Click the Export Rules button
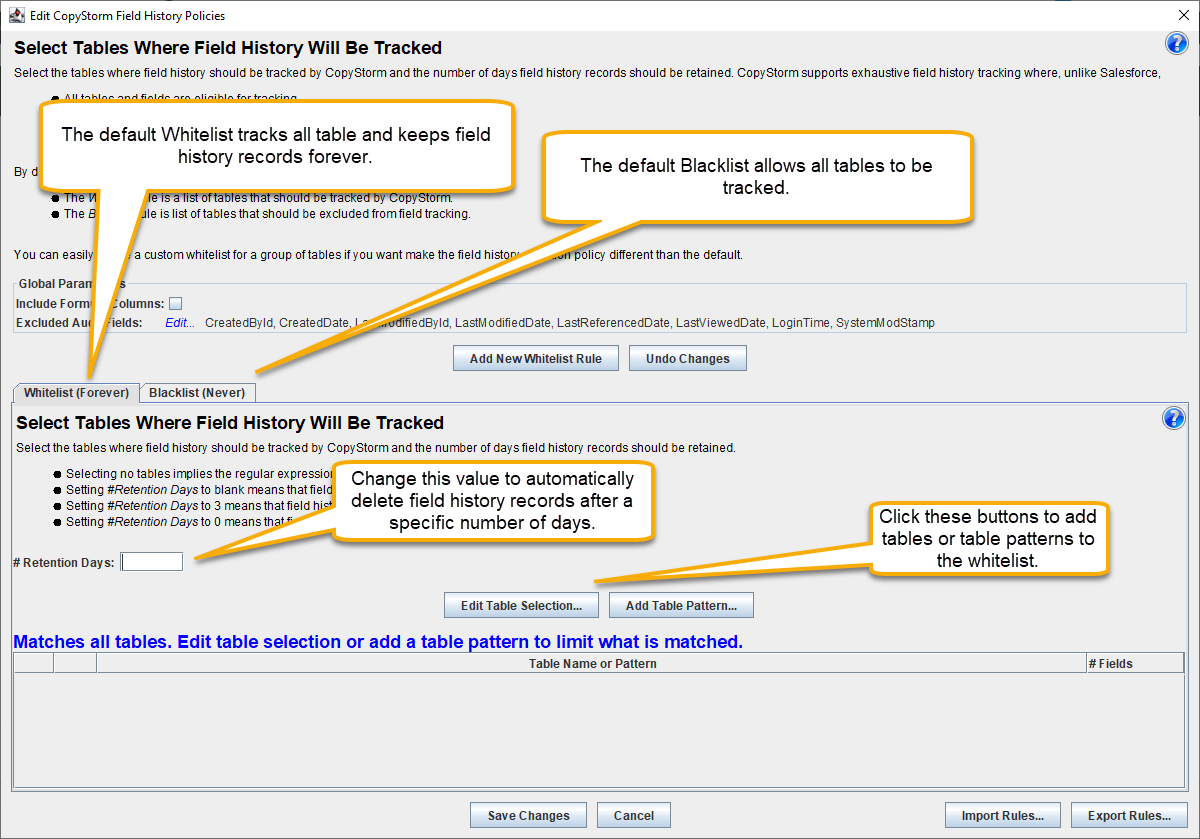Viewport: 1200px width, 839px height. click(1129, 815)
